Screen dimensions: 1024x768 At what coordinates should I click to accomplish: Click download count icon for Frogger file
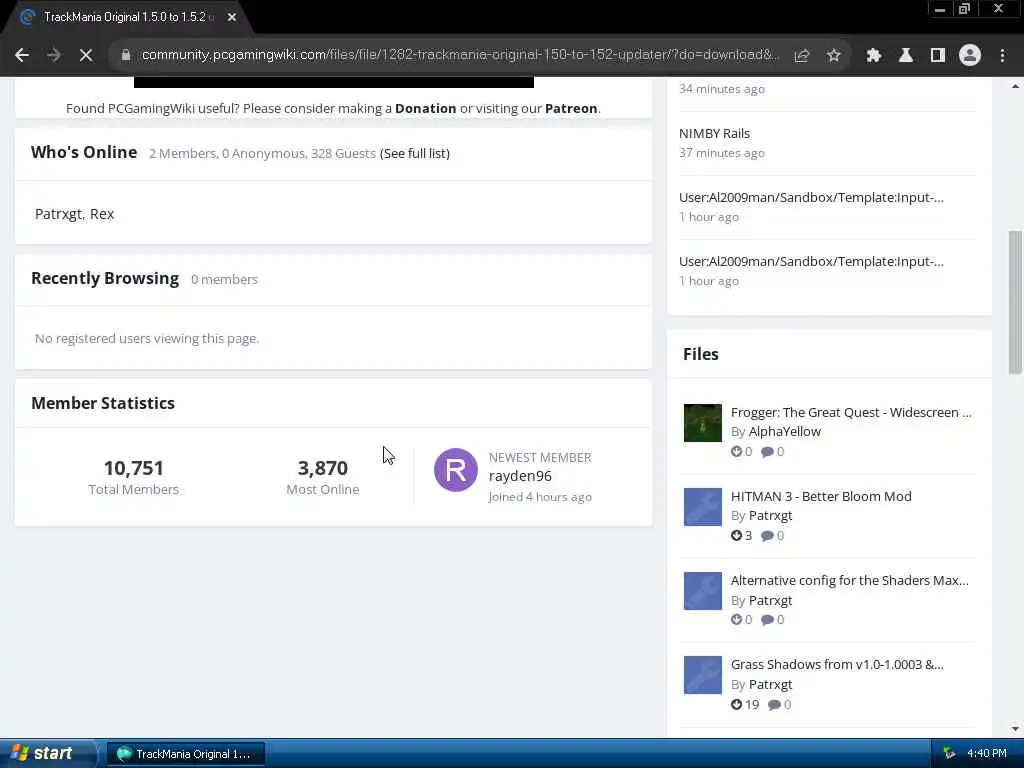[x=737, y=451]
